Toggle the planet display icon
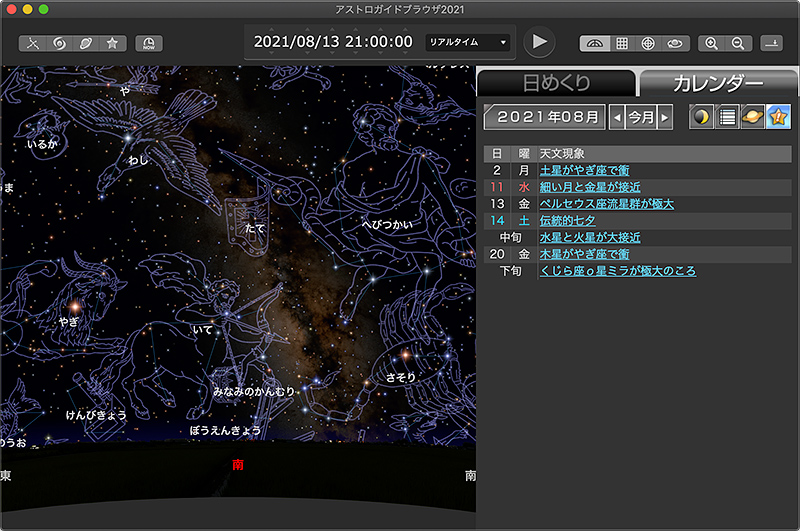Screen dimensions: 800x531 tap(86, 43)
